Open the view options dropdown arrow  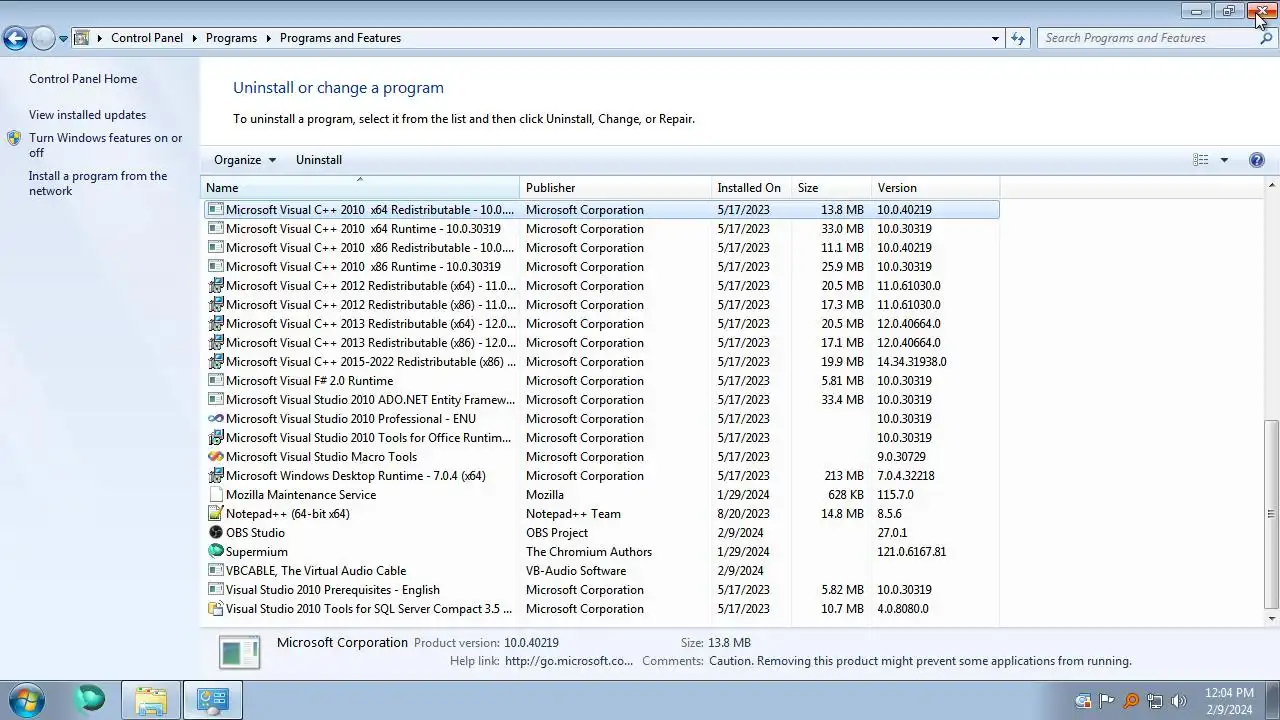[x=1224, y=160]
